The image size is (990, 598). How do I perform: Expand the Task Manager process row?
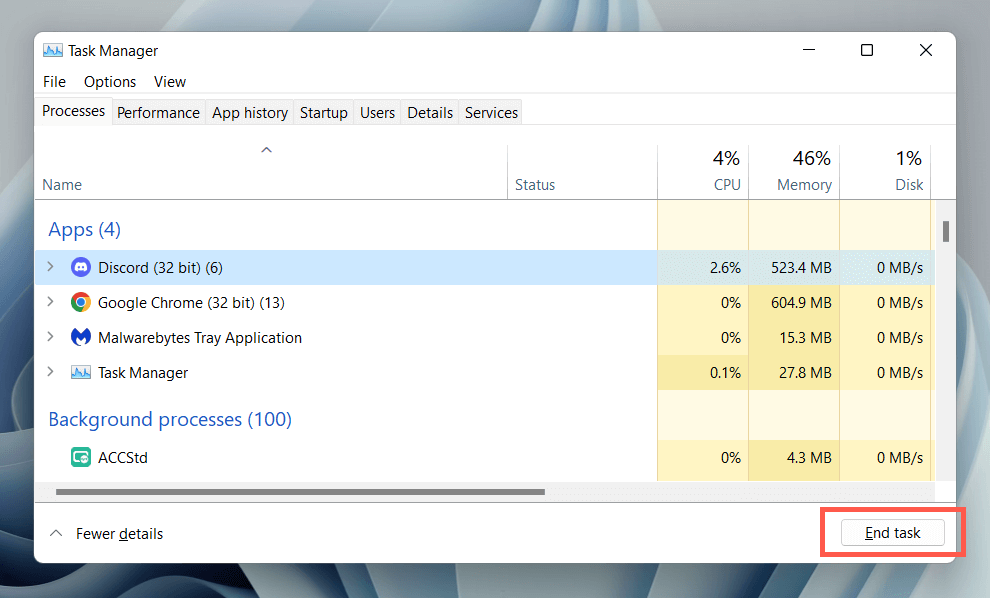[51, 372]
